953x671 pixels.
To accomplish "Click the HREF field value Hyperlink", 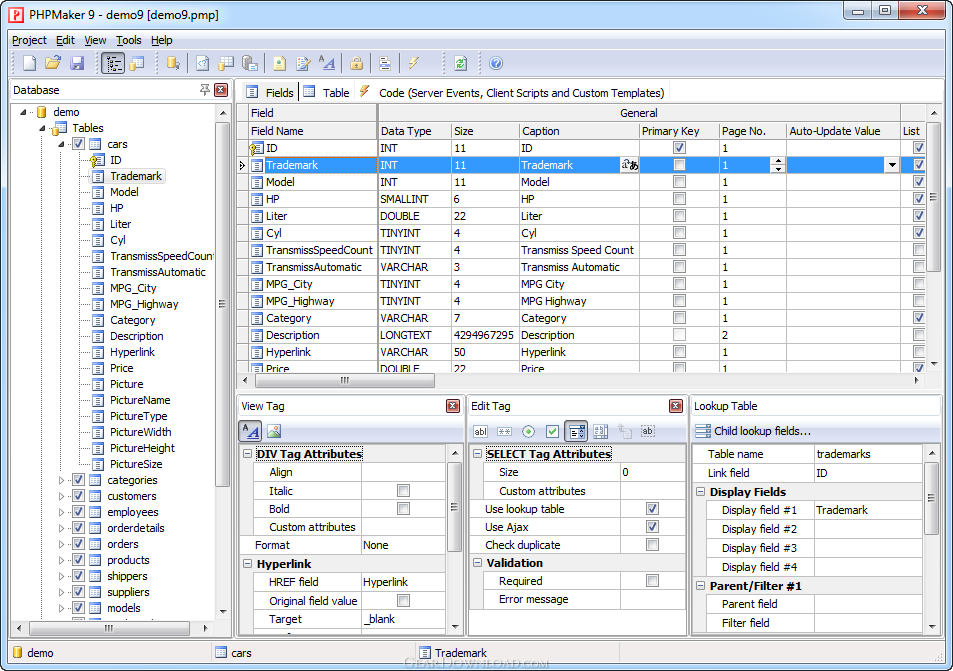I will click(403, 582).
